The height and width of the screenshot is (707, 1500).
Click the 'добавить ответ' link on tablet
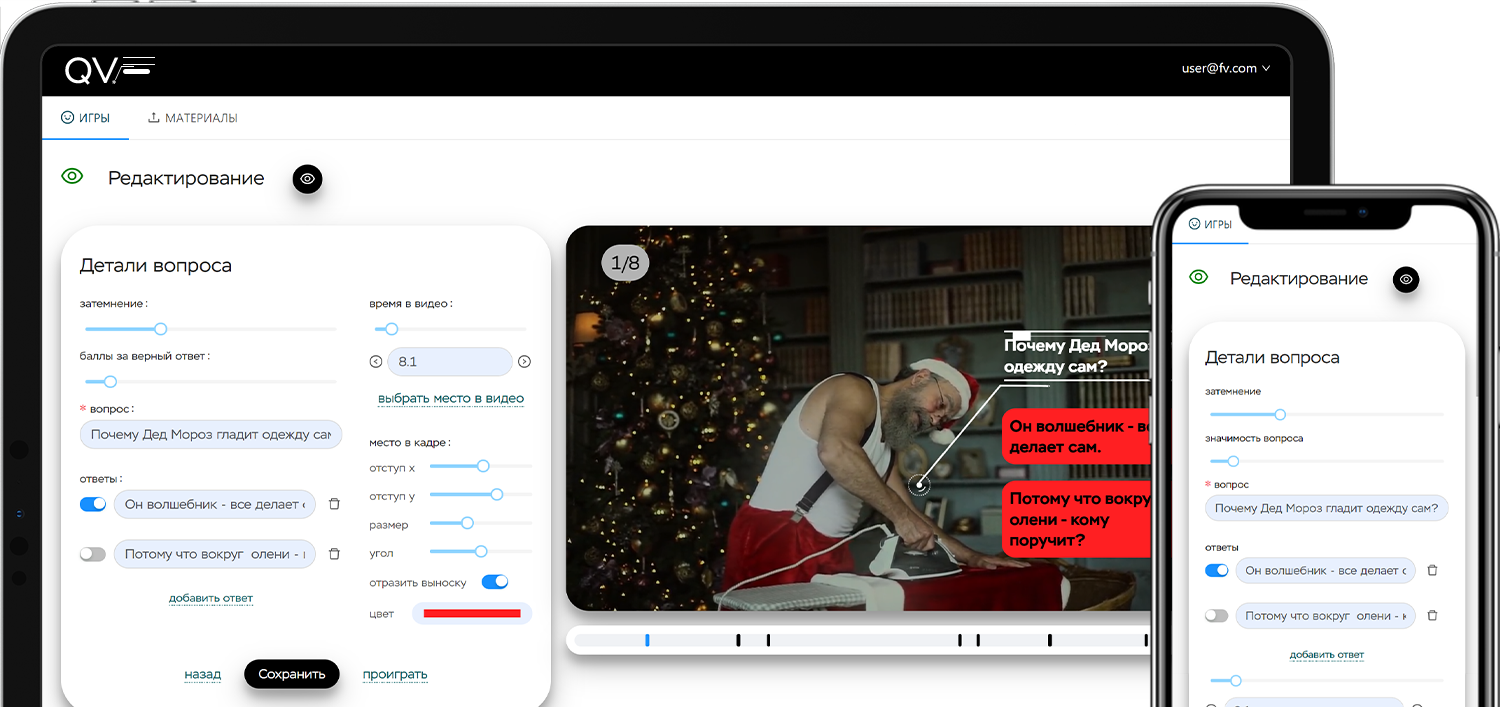[x=211, y=598]
